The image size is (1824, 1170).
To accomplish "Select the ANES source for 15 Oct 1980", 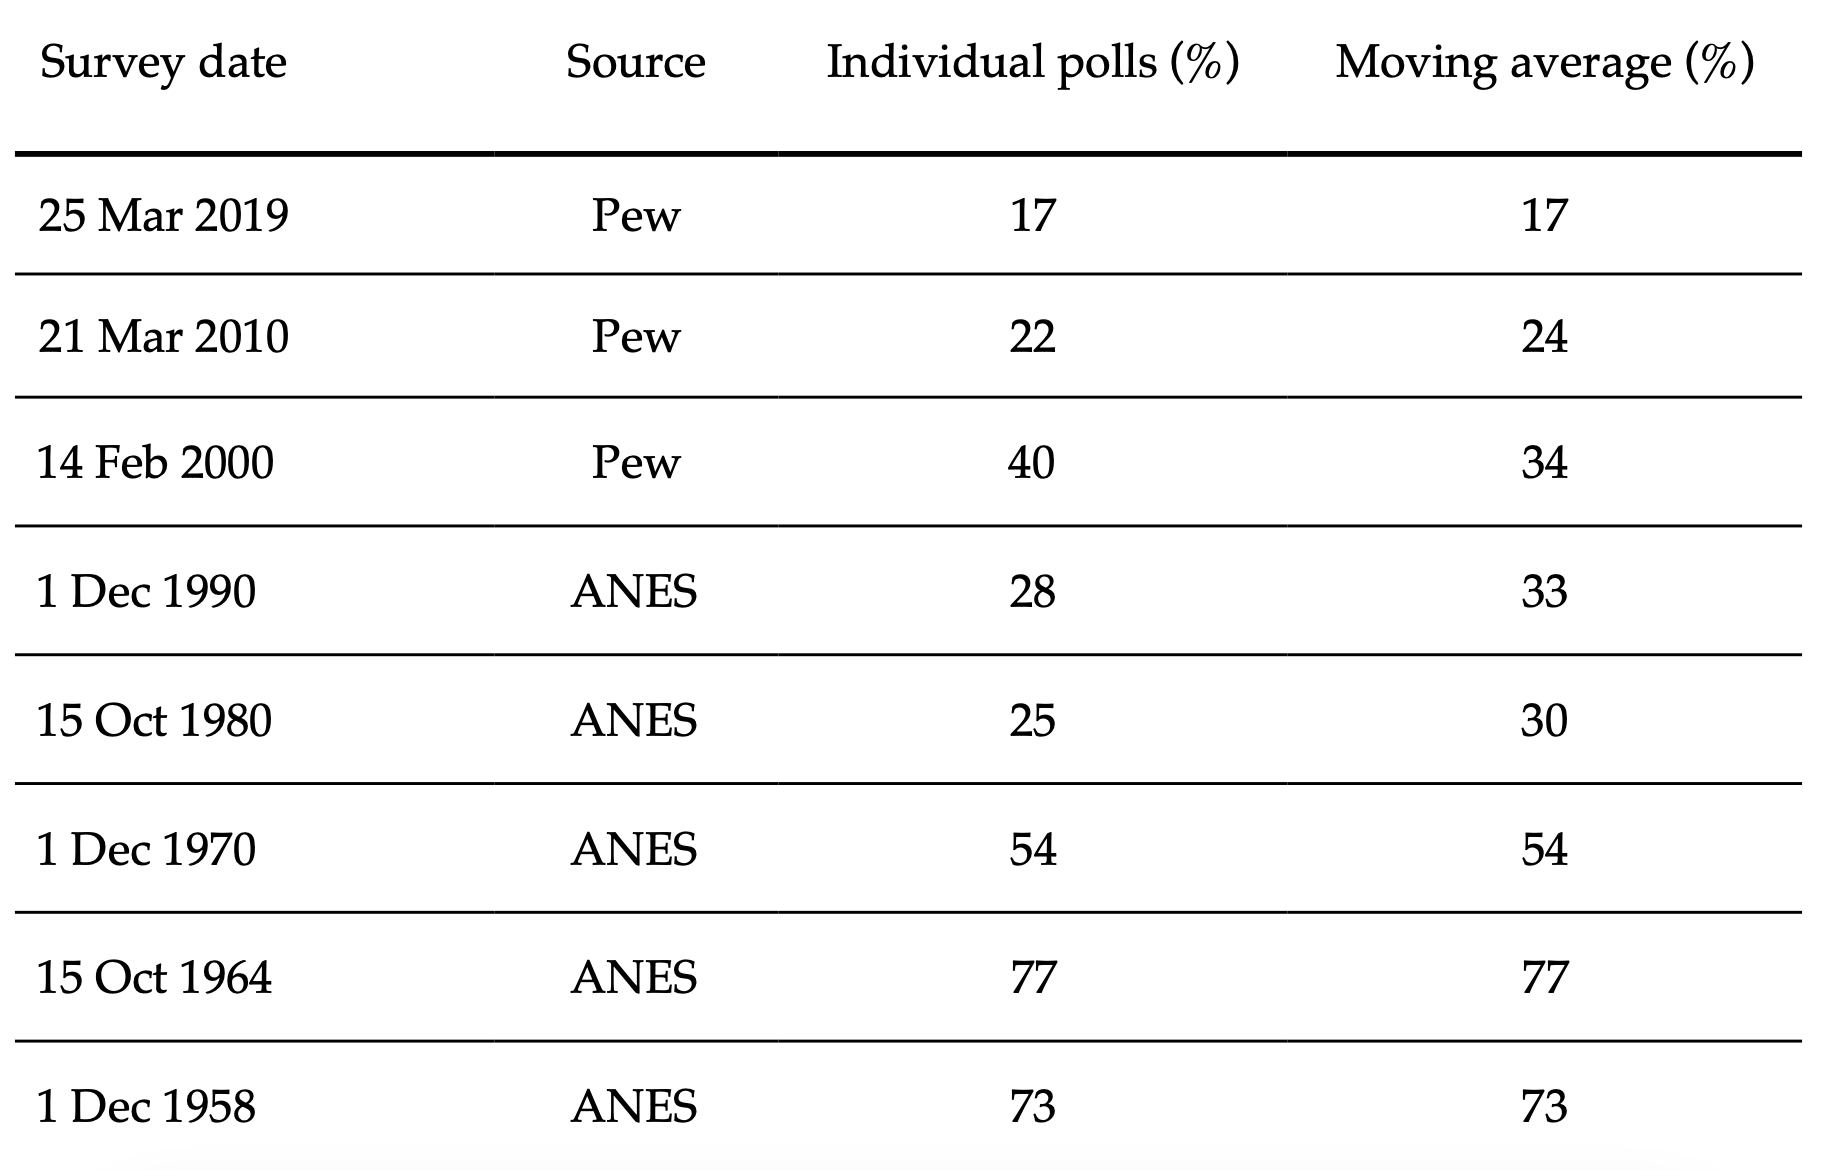I will (634, 721).
